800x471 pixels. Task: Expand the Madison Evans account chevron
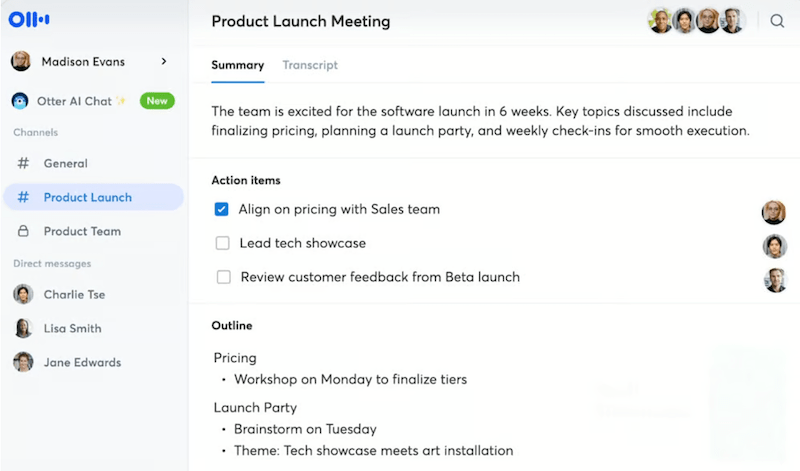164,61
